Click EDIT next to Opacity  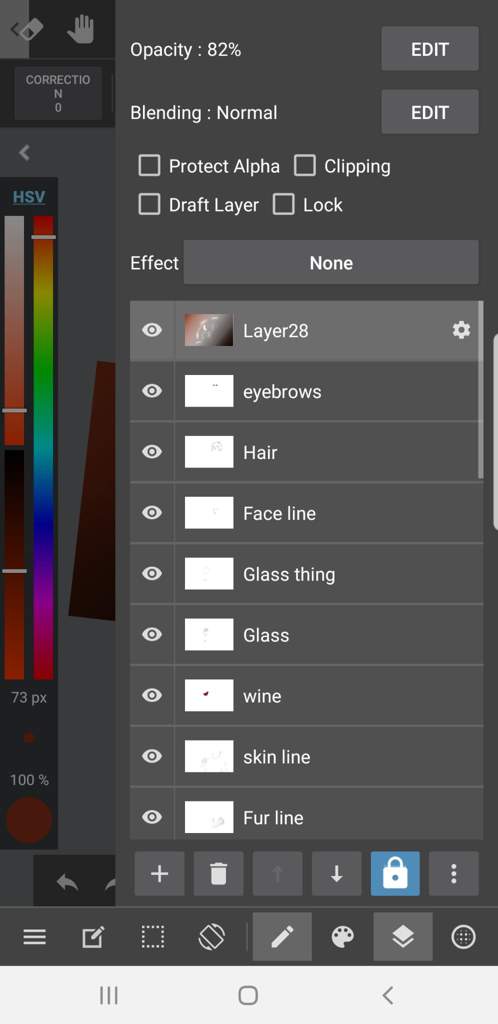[x=429, y=49]
